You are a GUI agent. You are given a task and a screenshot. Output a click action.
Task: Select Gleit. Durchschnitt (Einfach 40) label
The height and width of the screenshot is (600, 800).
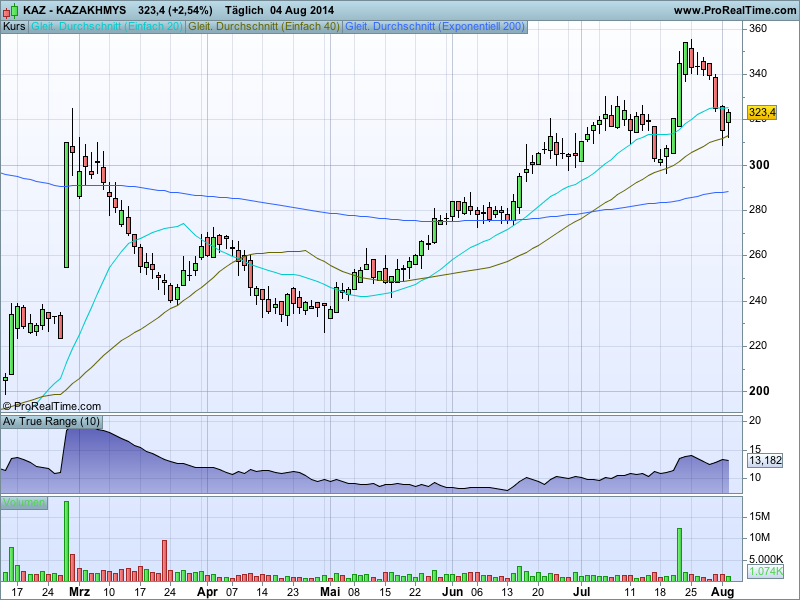pyautogui.click(x=264, y=26)
